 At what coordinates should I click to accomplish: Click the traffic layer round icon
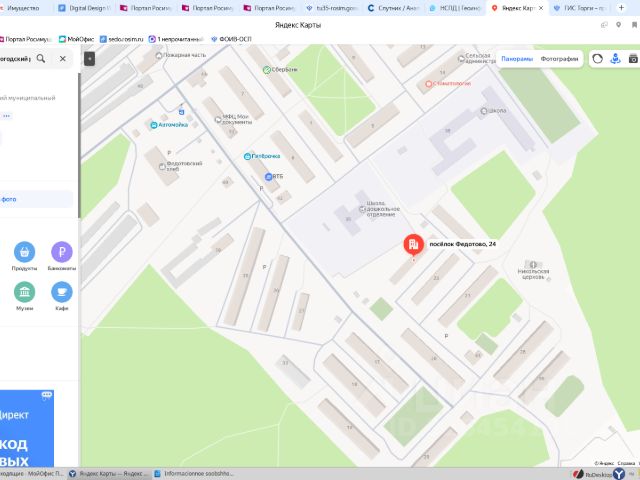pyautogui.click(x=597, y=59)
